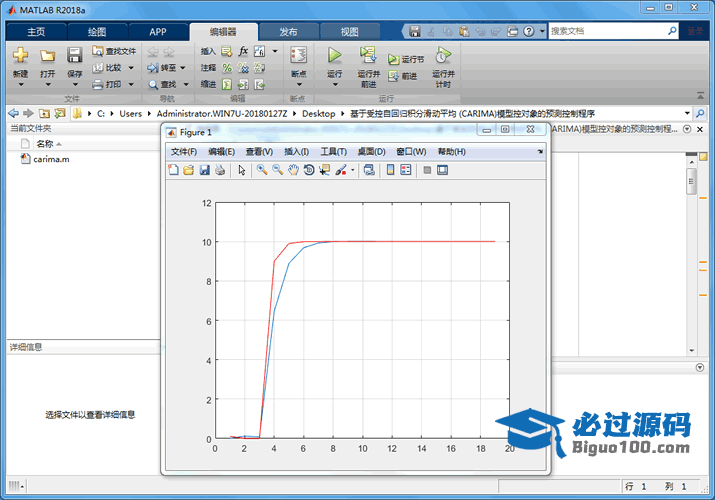Toggle Rotate 3D tool in figure
Viewport: 715px width, 500px height.
tap(309, 170)
